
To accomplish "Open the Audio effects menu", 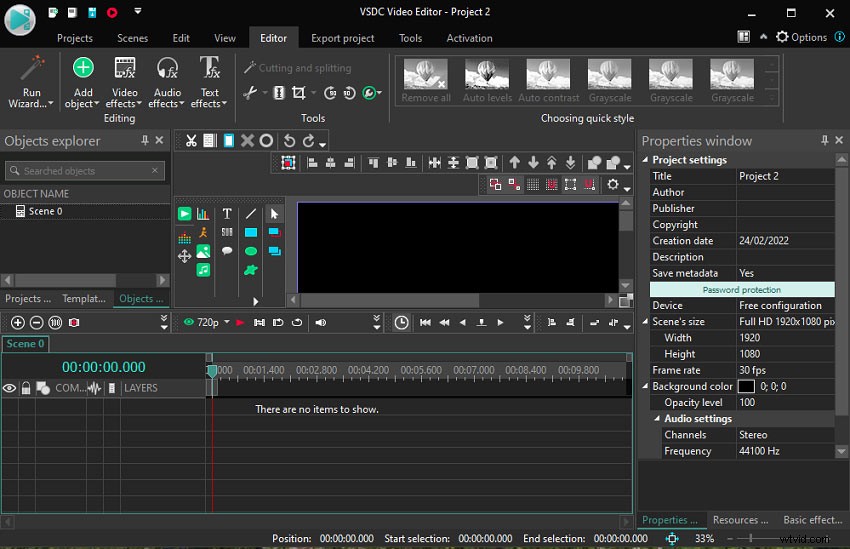I will (x=167, y=80).
